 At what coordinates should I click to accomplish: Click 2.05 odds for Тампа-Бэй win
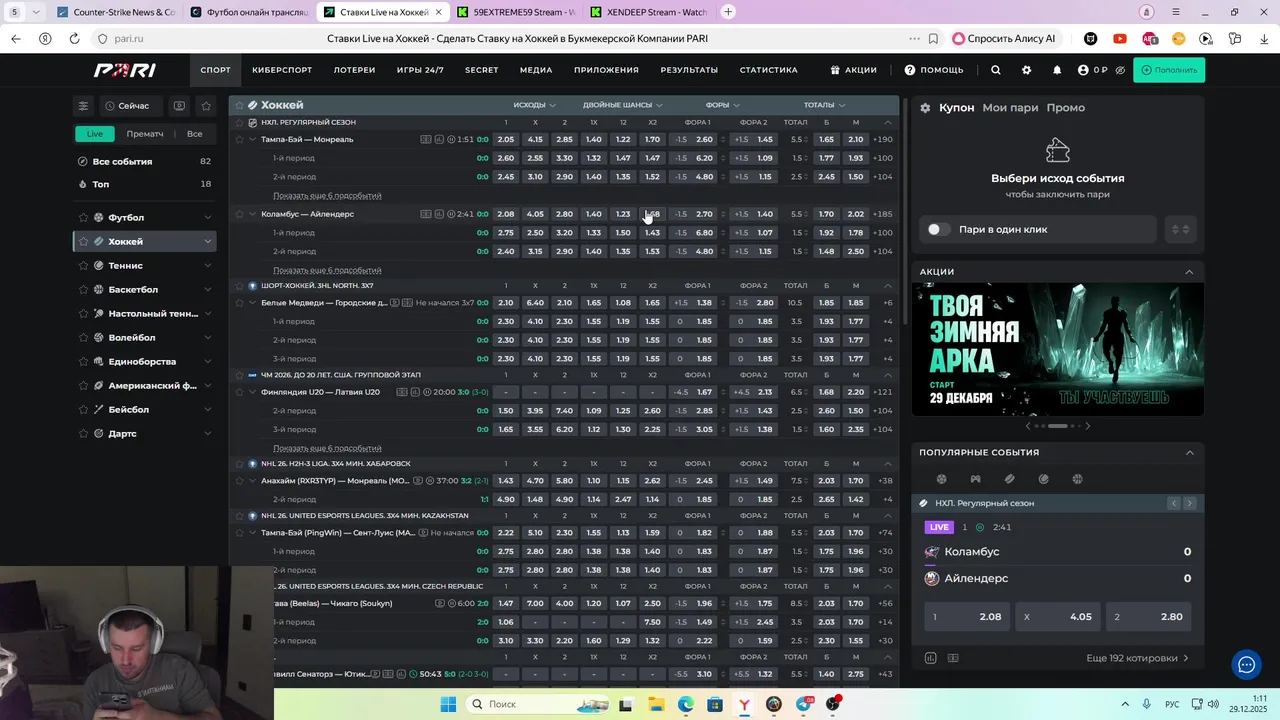tap(505, 139)
